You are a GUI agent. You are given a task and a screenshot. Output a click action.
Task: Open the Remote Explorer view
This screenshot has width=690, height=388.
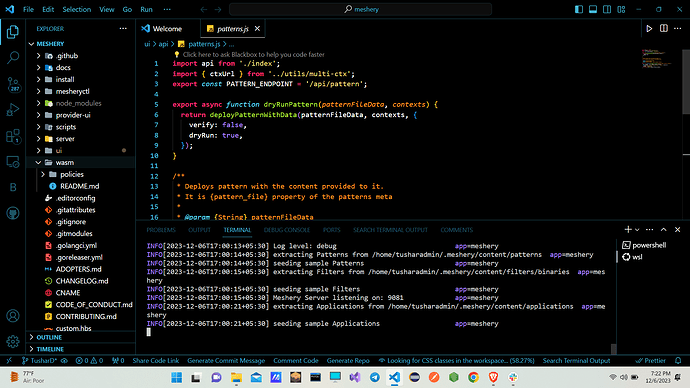tap(13, 162)
